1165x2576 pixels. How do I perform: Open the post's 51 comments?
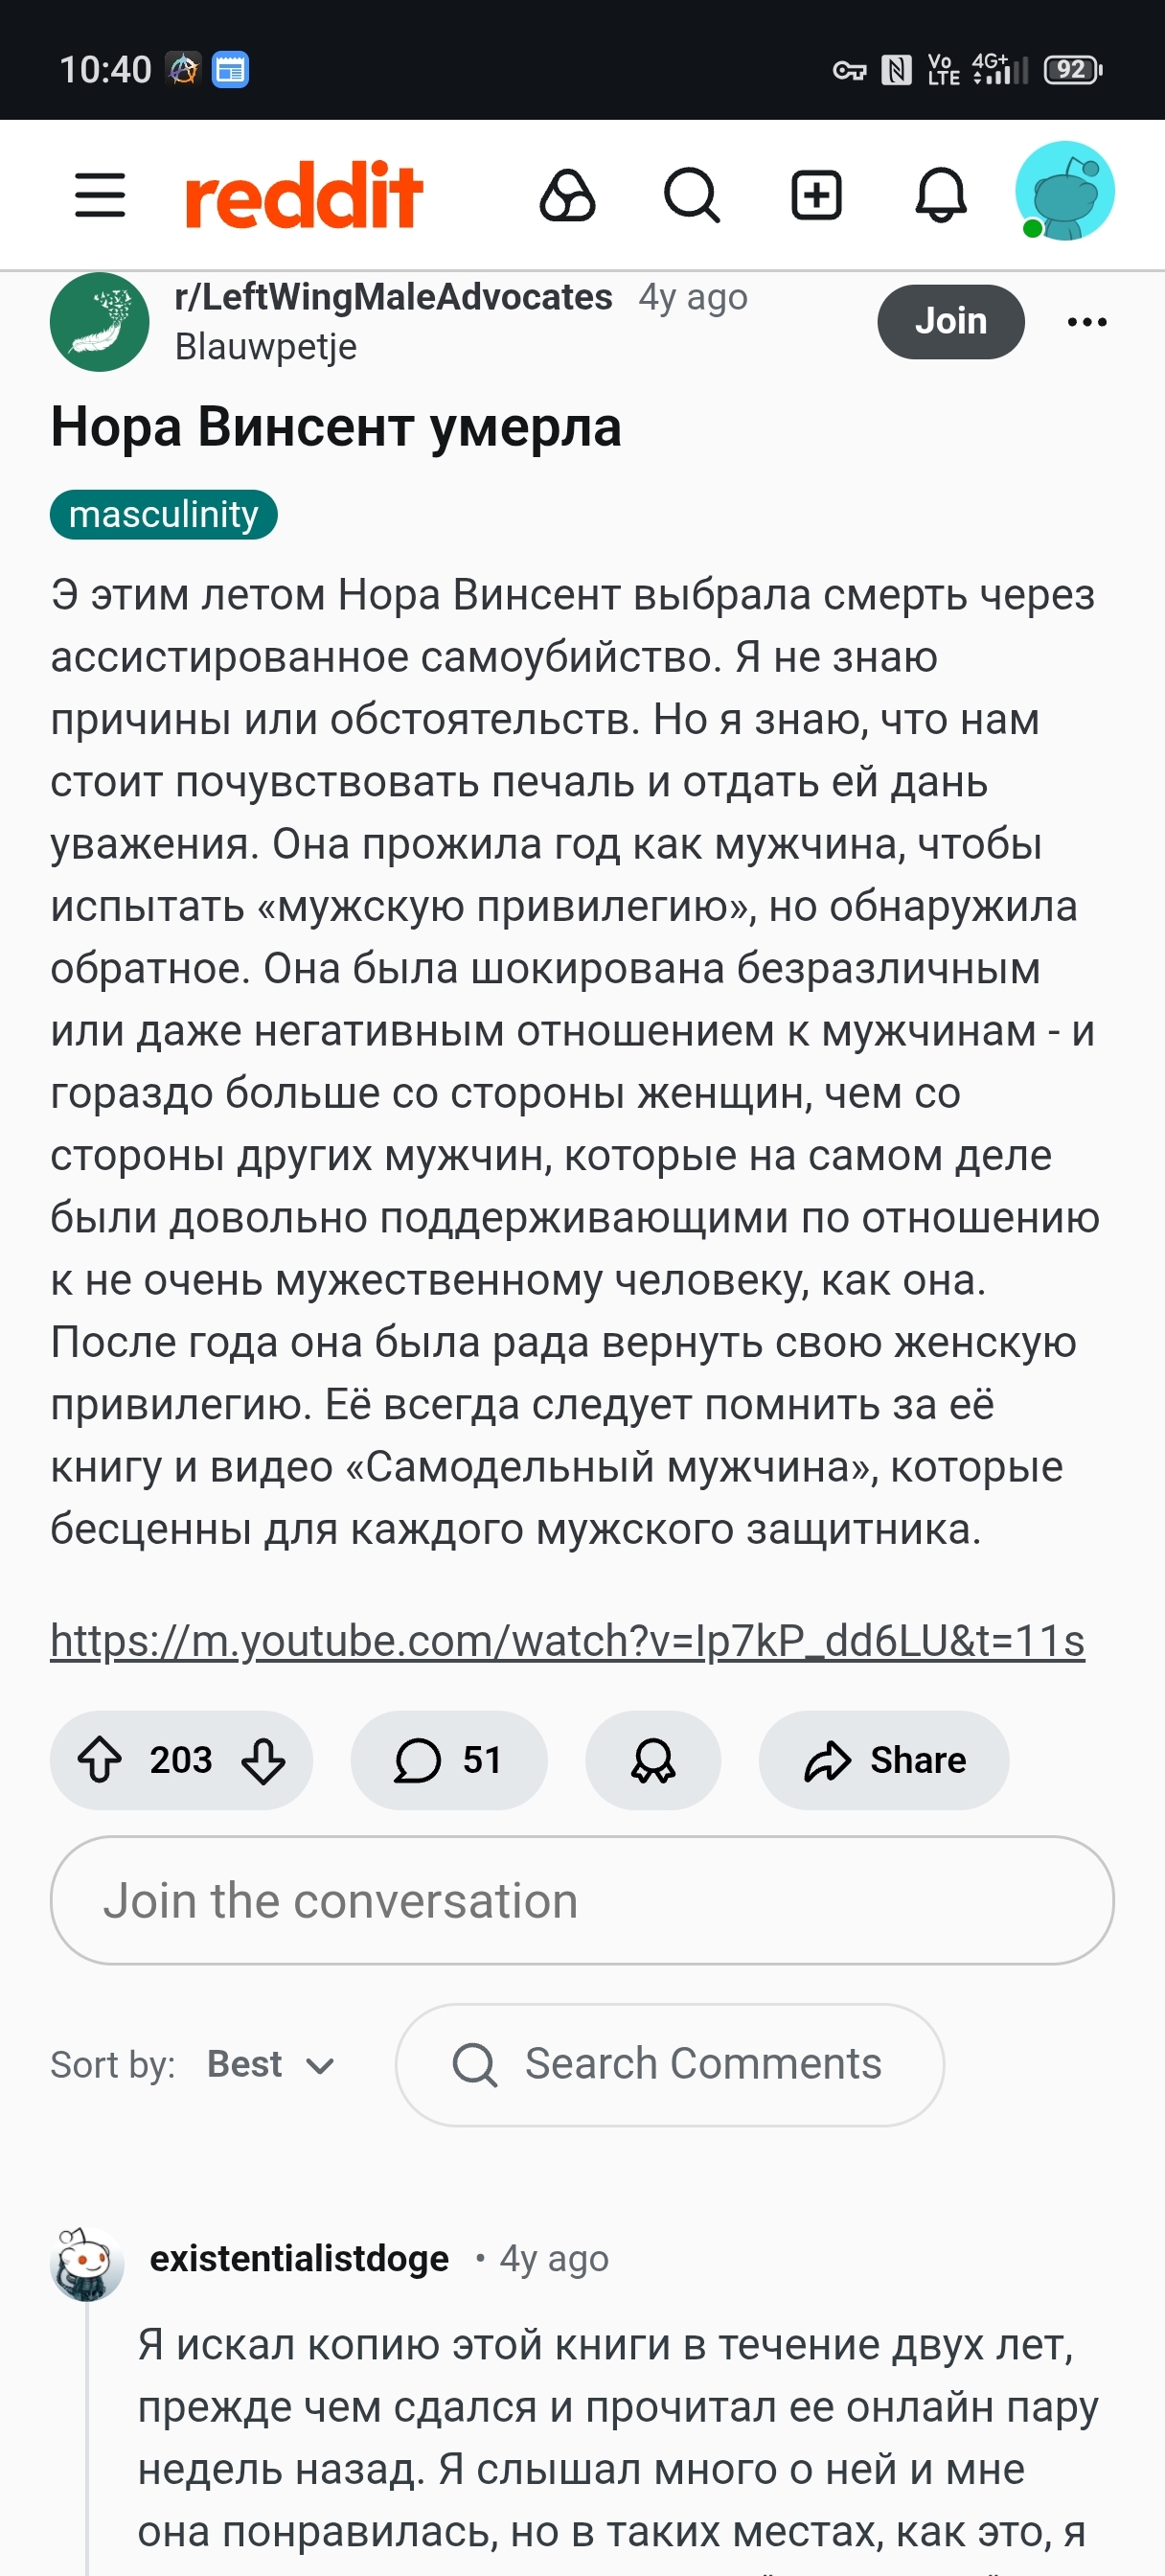click(449, 1760)
